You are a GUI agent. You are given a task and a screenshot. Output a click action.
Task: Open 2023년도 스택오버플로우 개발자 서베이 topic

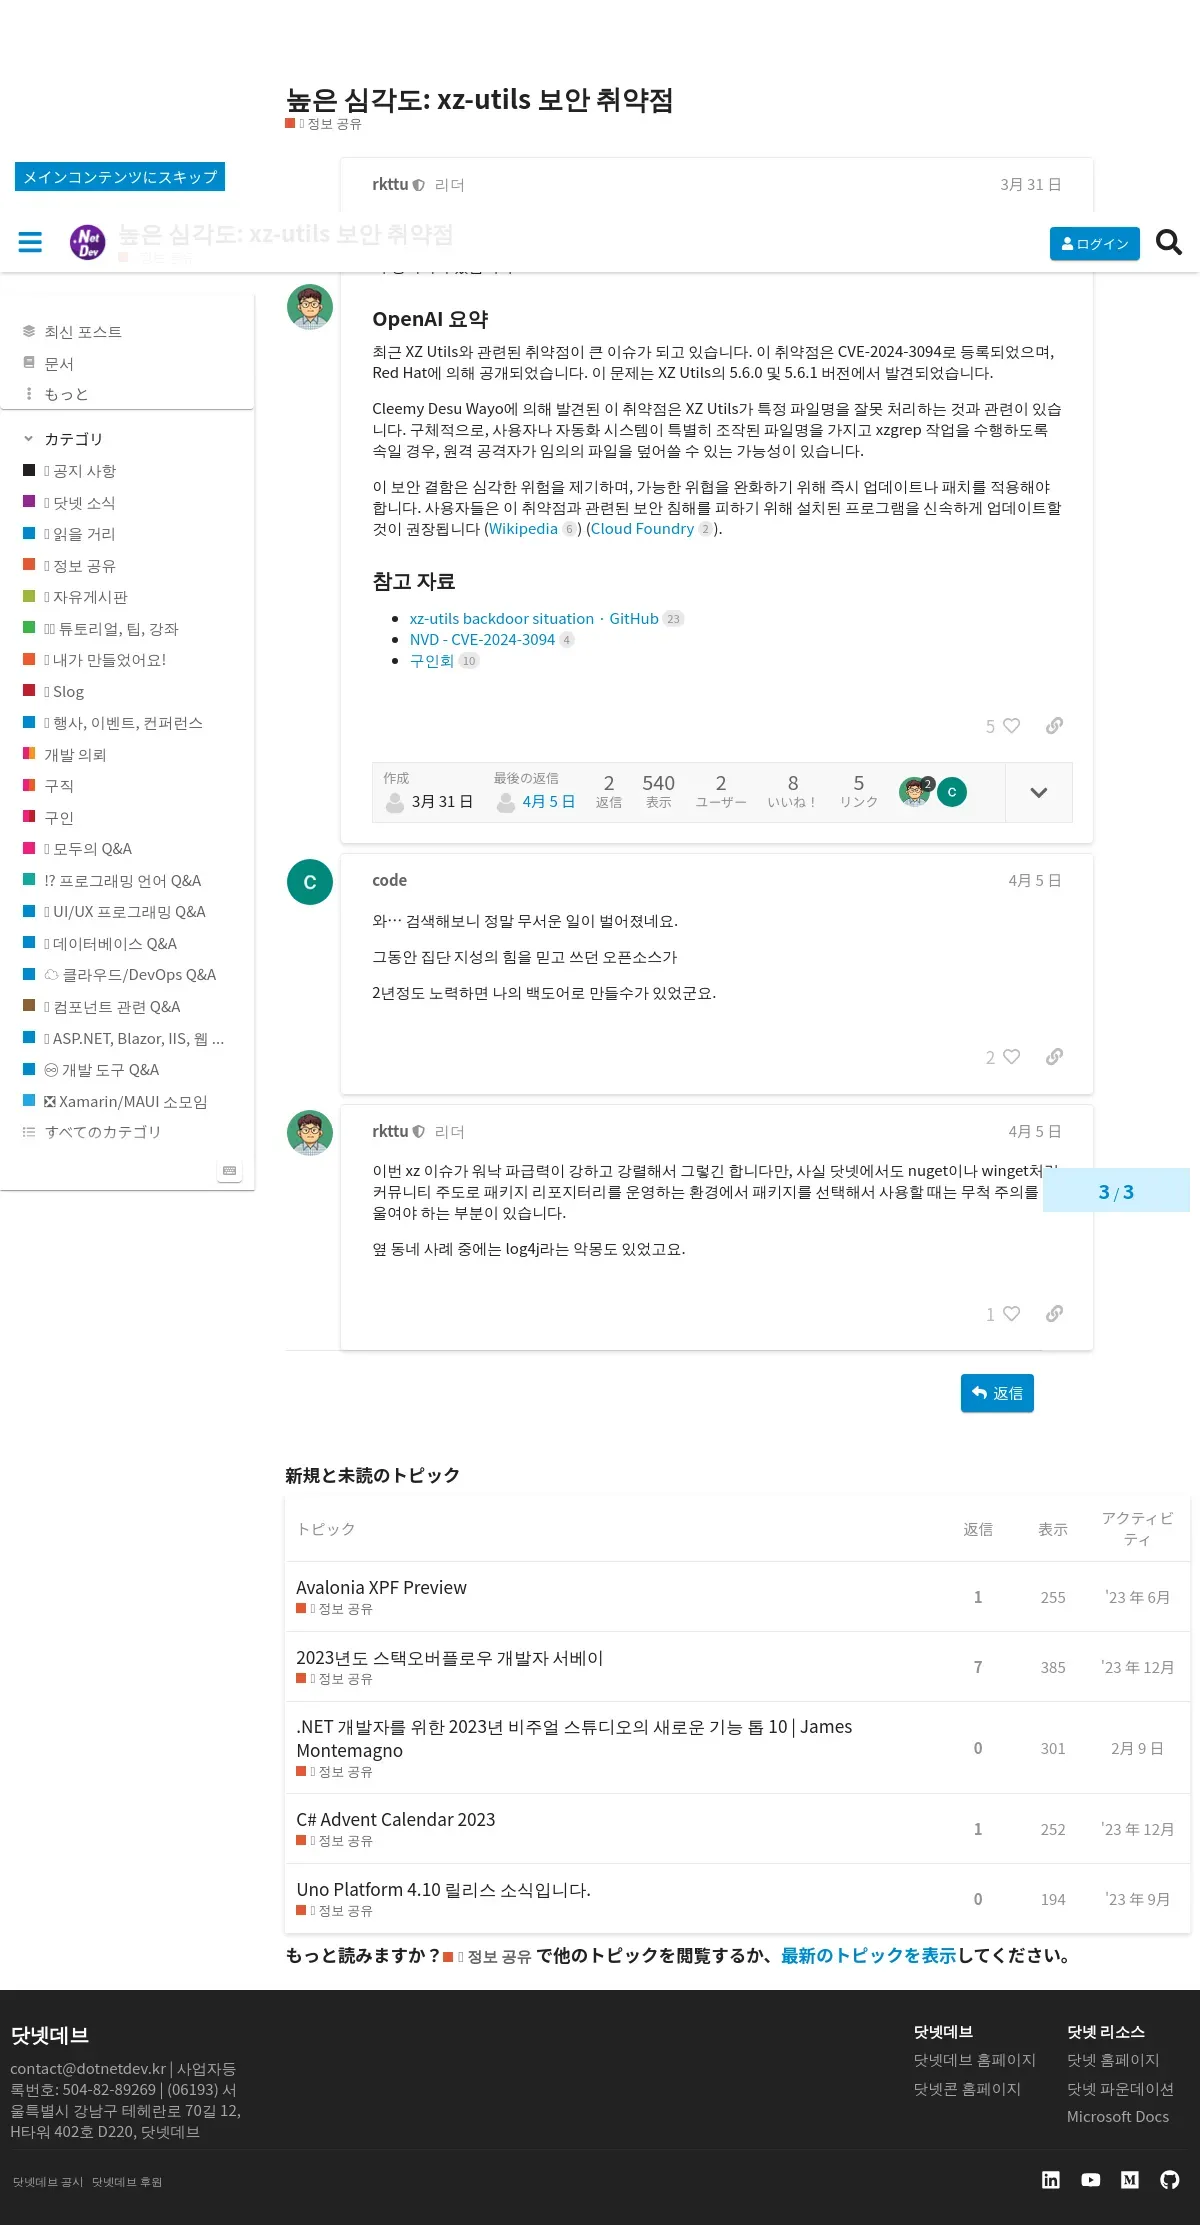[x=450, y=1658]
